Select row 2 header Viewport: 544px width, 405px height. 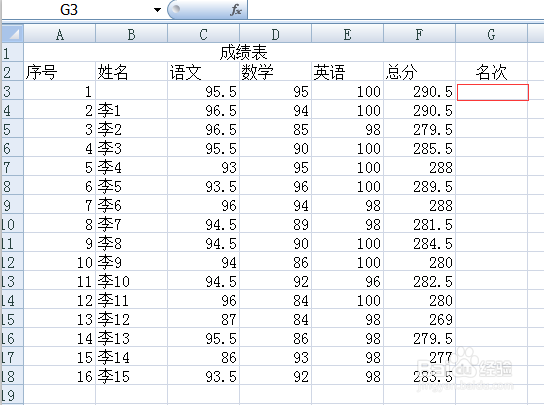pos(12,71)
